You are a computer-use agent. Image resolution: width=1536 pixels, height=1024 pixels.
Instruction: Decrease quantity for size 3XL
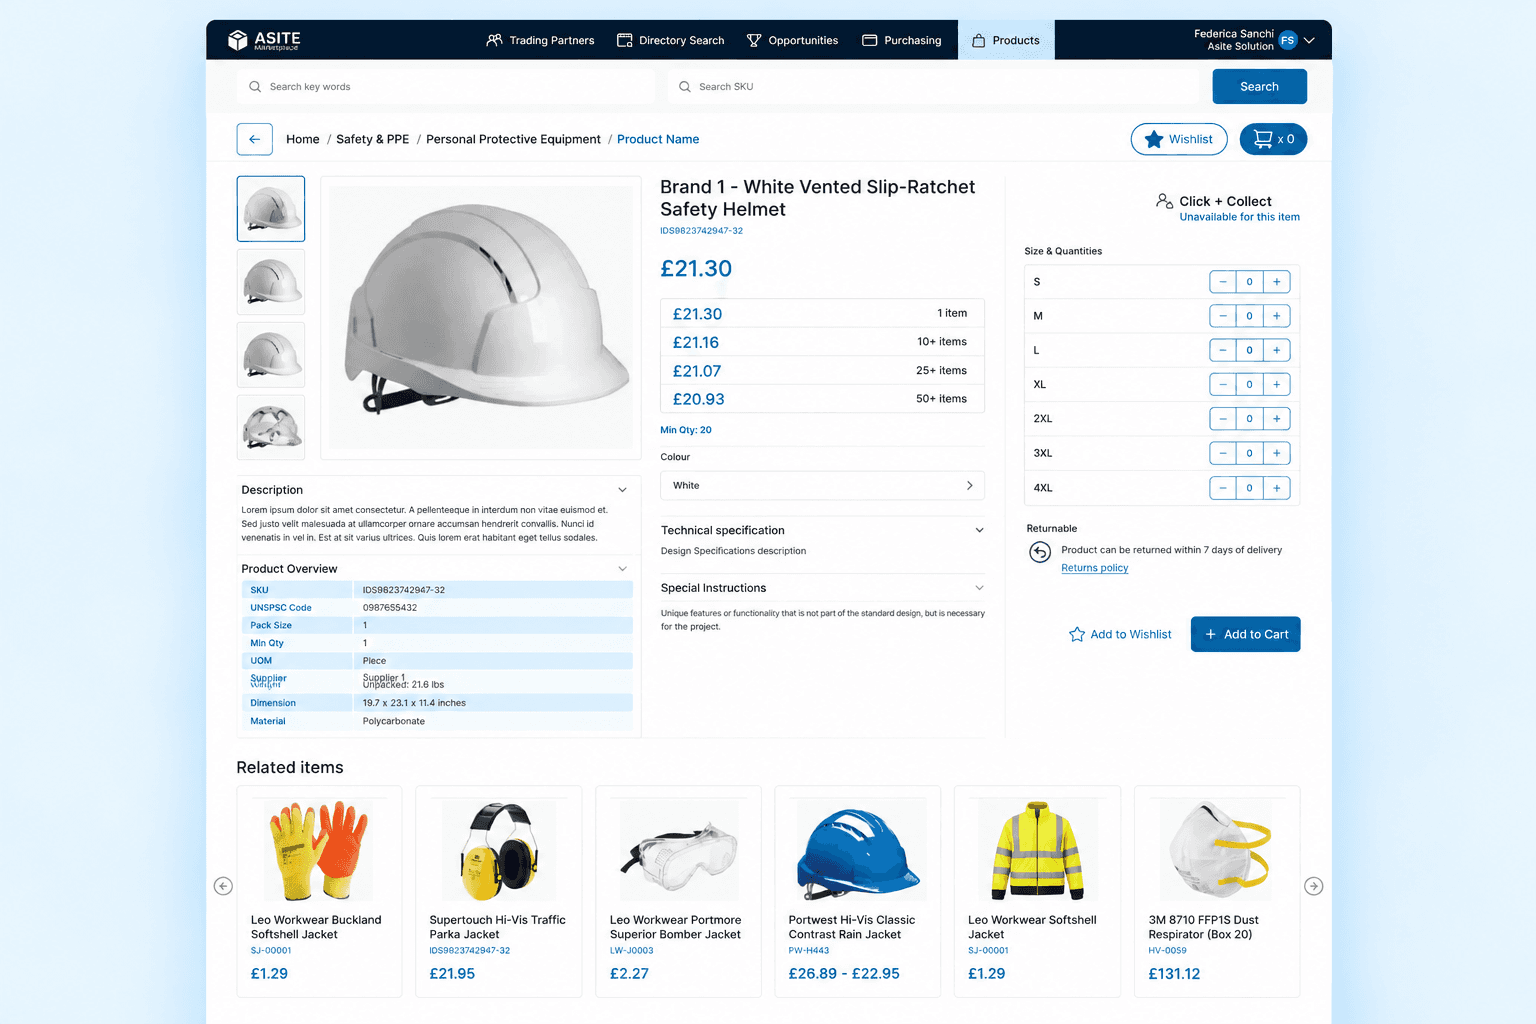1222,453
